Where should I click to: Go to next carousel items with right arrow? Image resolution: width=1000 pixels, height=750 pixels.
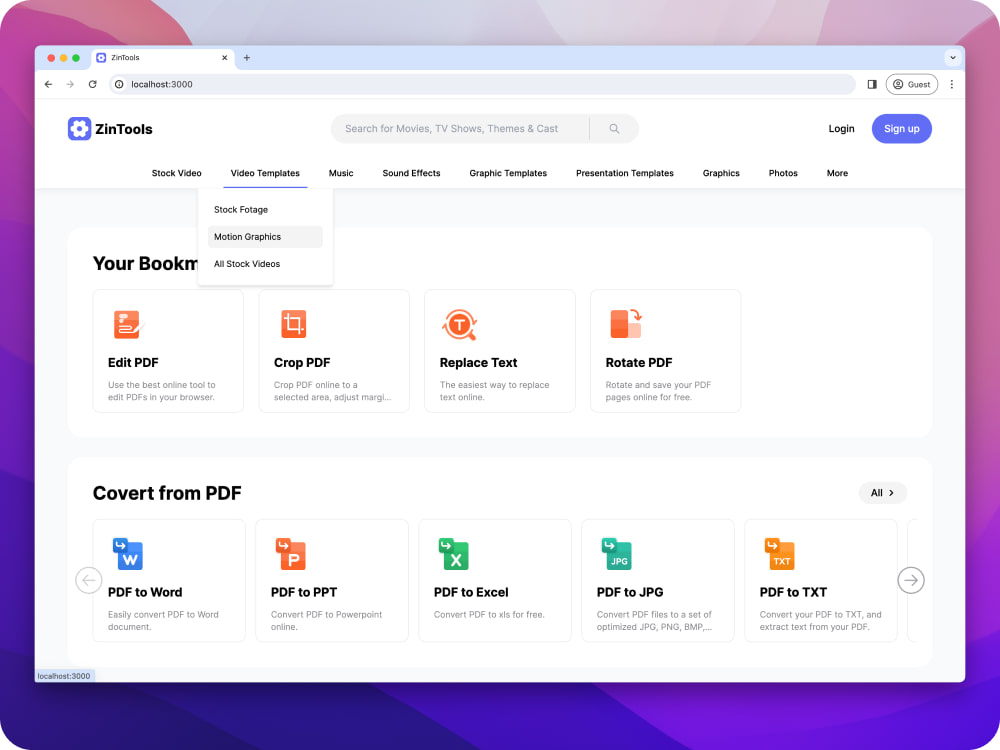[911, 580]
